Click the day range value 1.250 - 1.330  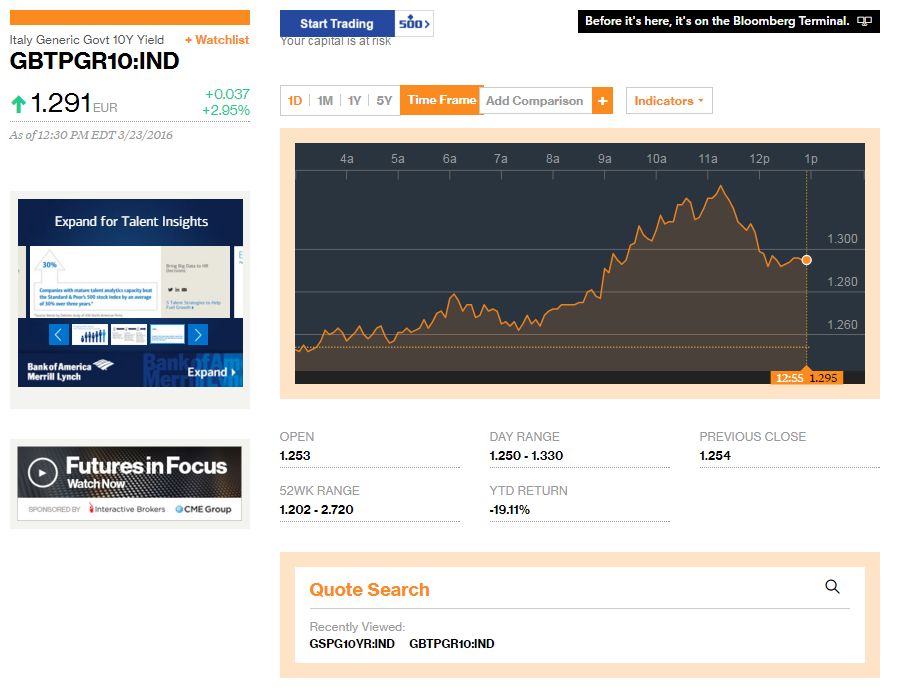pos(526,456)
